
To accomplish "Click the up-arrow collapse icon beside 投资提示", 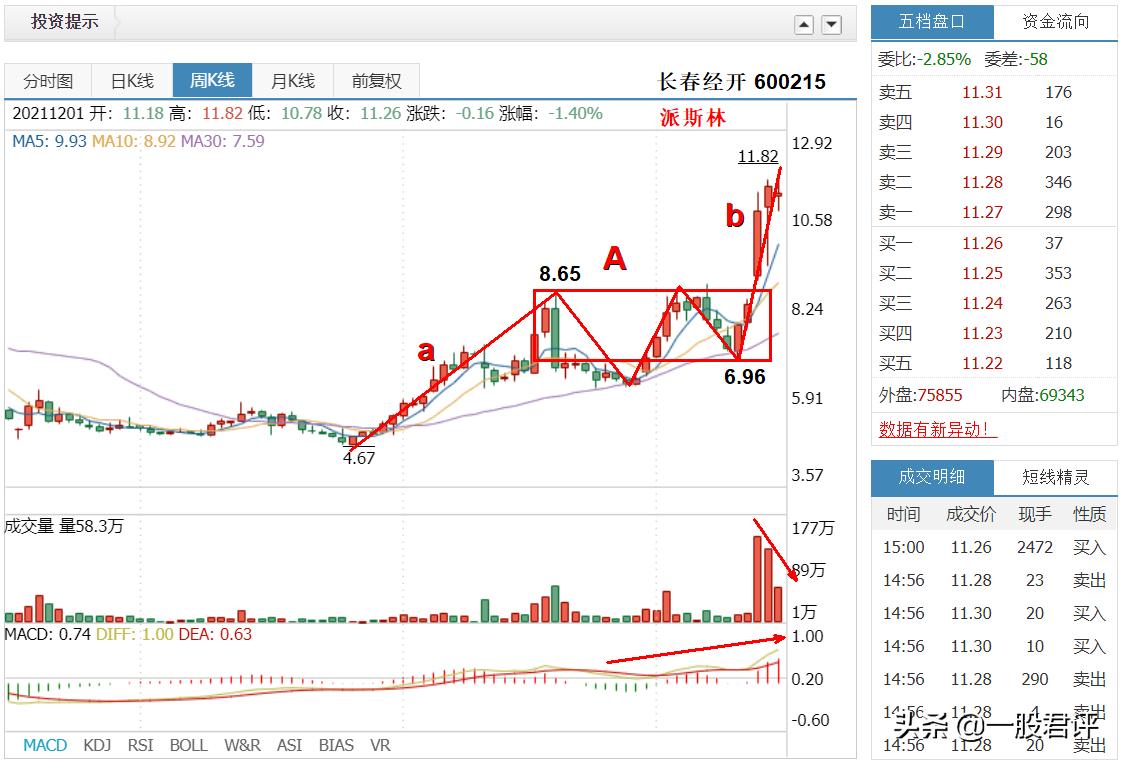I will pos(804,23).
